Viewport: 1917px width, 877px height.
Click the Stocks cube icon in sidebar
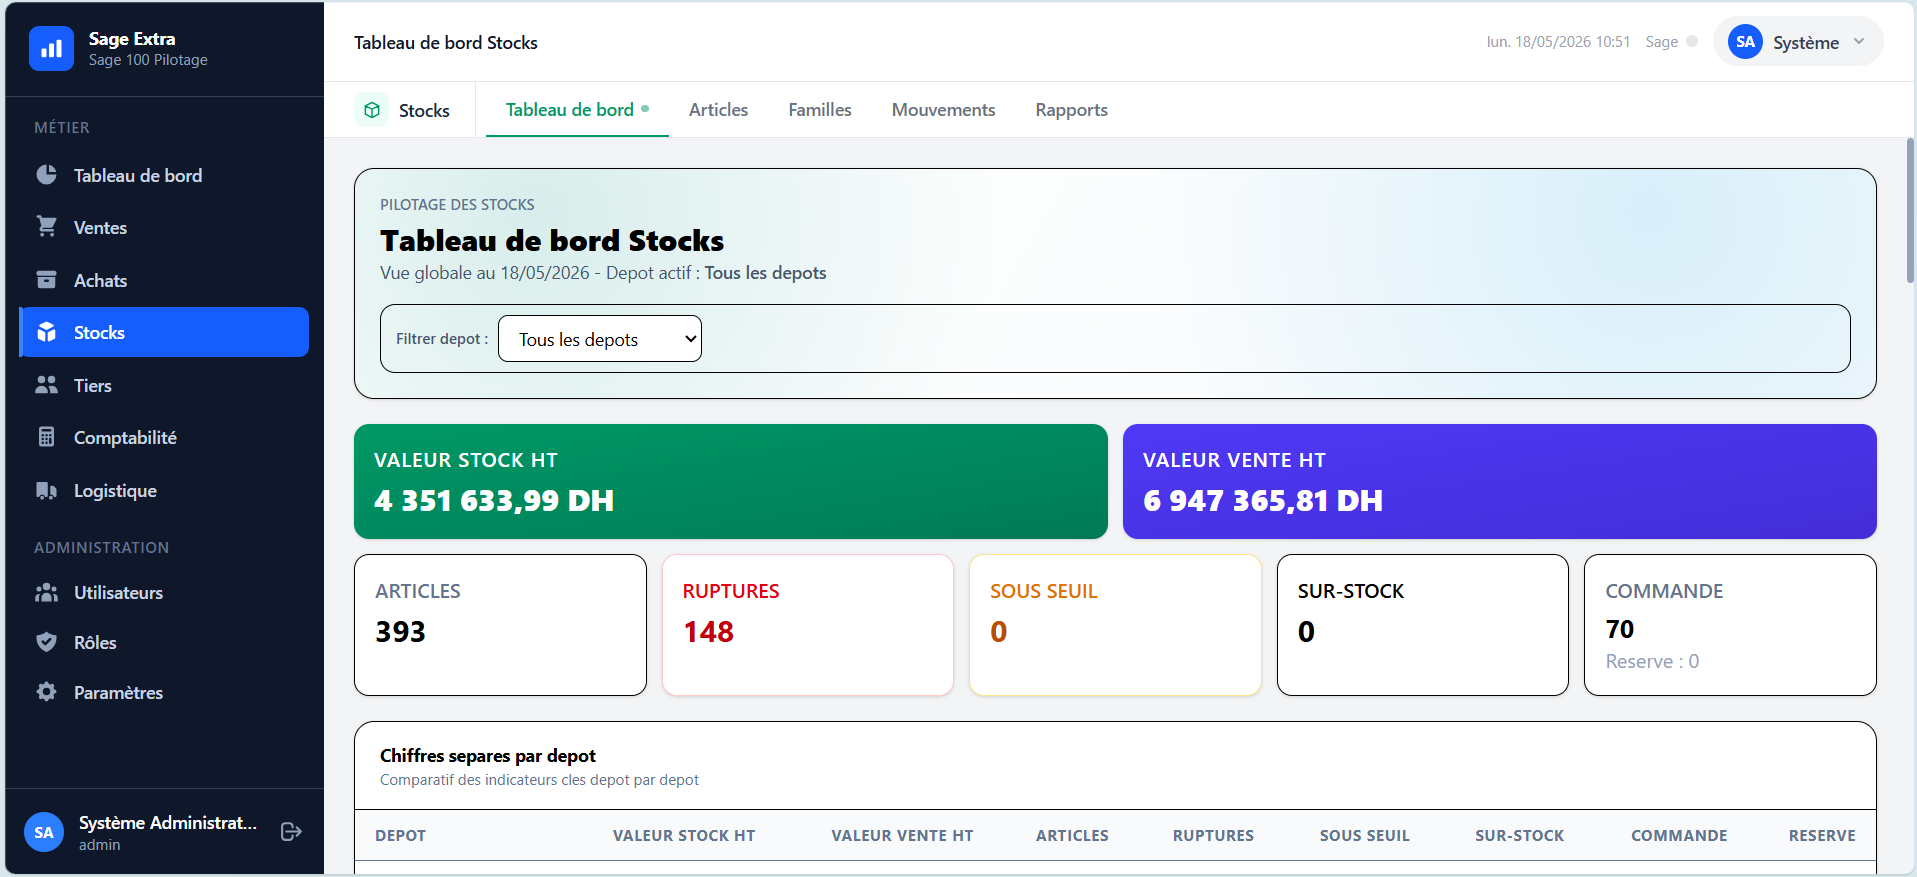pyautogui.click(x=46, y=332)
